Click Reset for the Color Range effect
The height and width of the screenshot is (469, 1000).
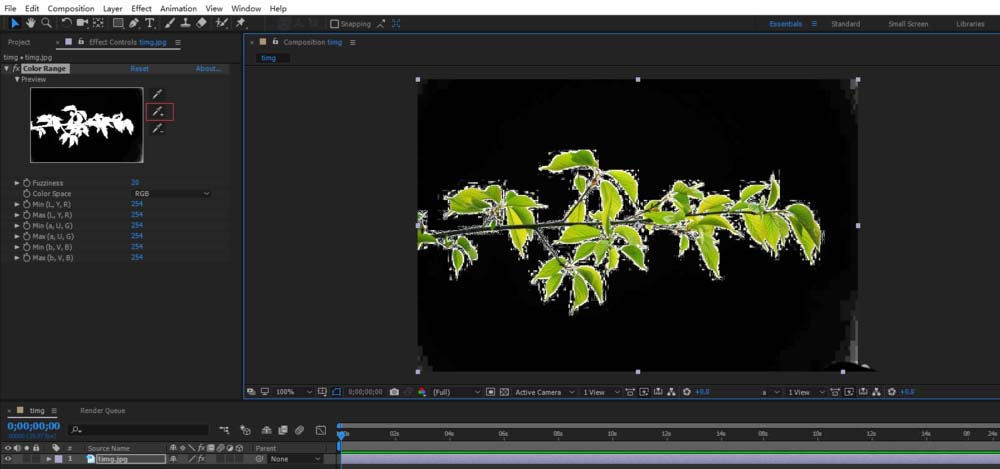coord(139,69)
